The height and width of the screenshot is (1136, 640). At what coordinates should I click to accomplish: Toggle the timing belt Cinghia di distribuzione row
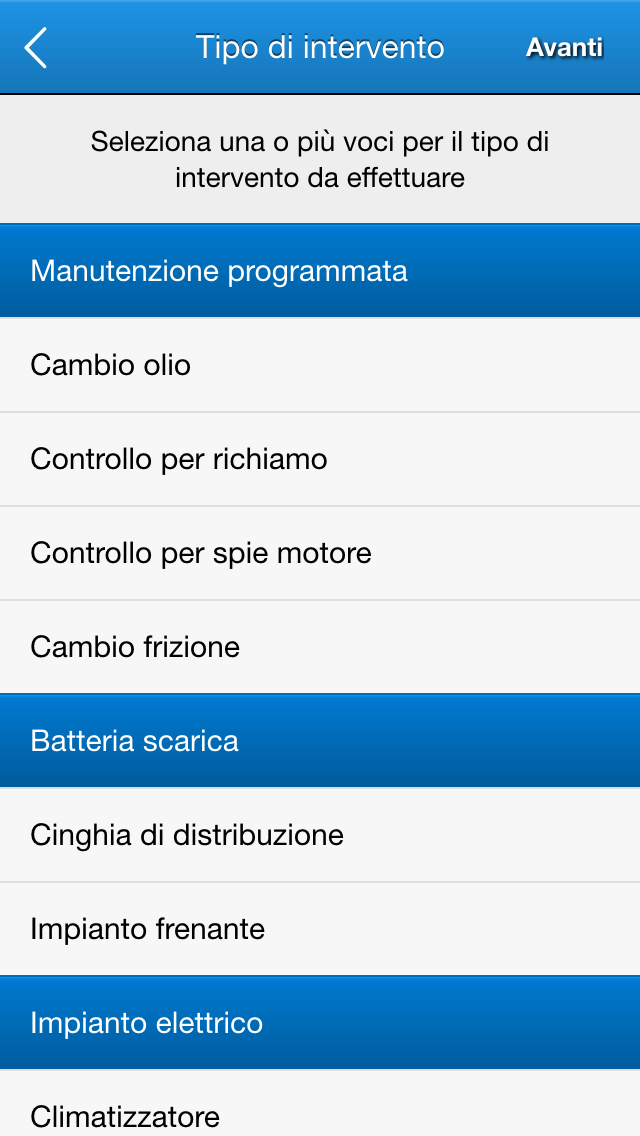[320, 835]
